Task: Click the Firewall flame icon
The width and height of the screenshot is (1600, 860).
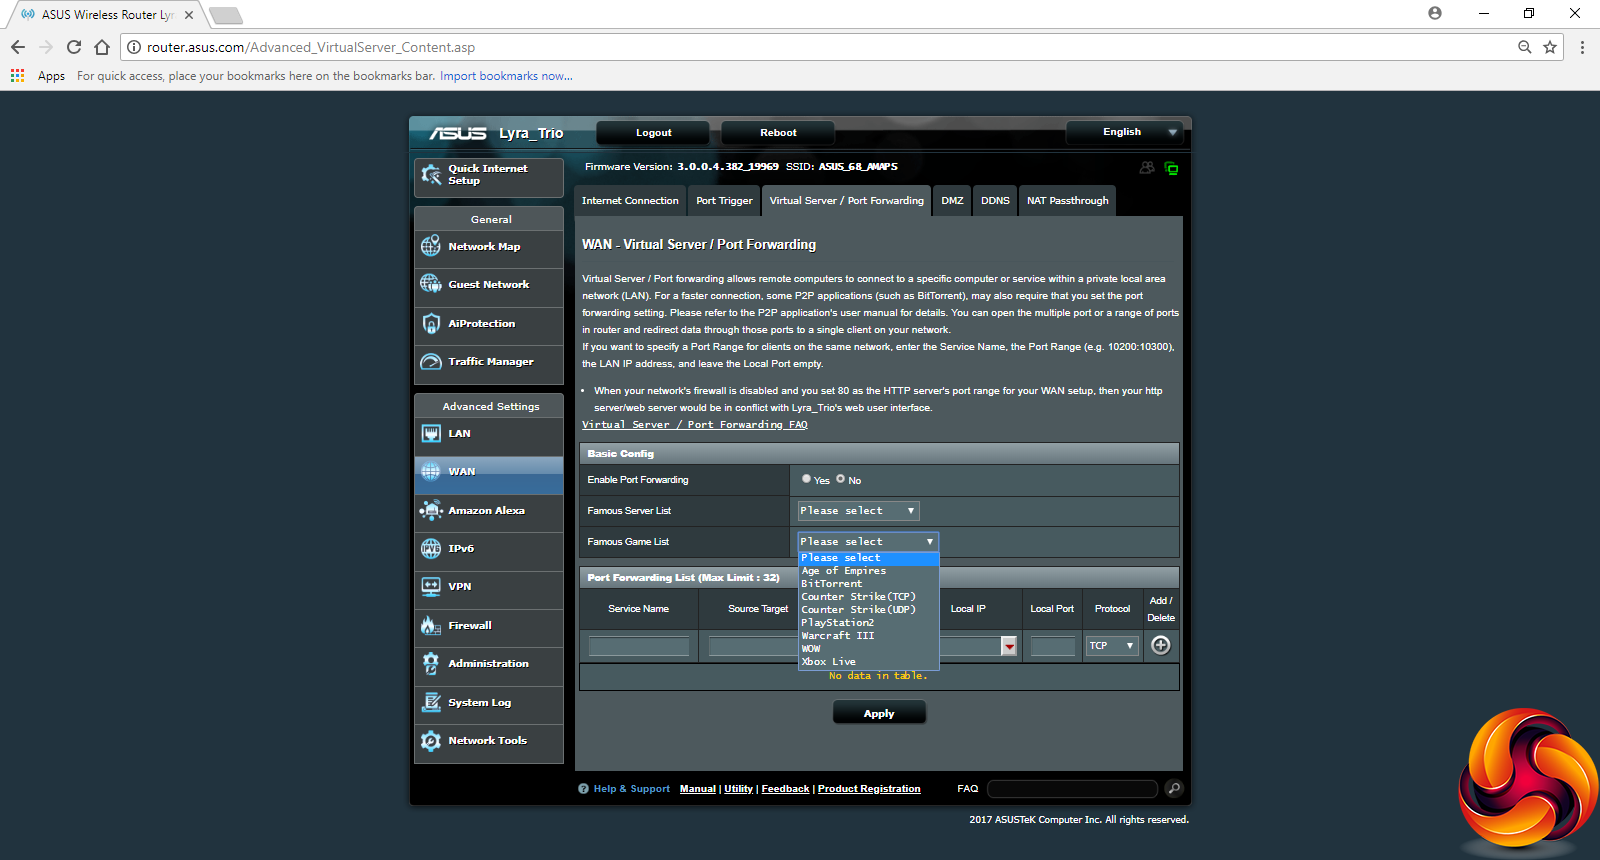Action: pyautogui.click(x=431, y=626)
